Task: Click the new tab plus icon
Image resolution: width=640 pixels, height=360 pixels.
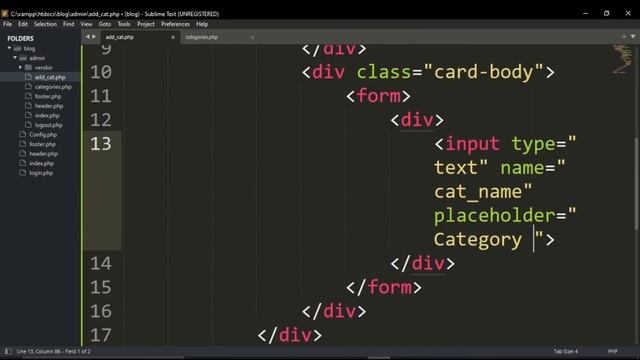Action: click(624, 36)
